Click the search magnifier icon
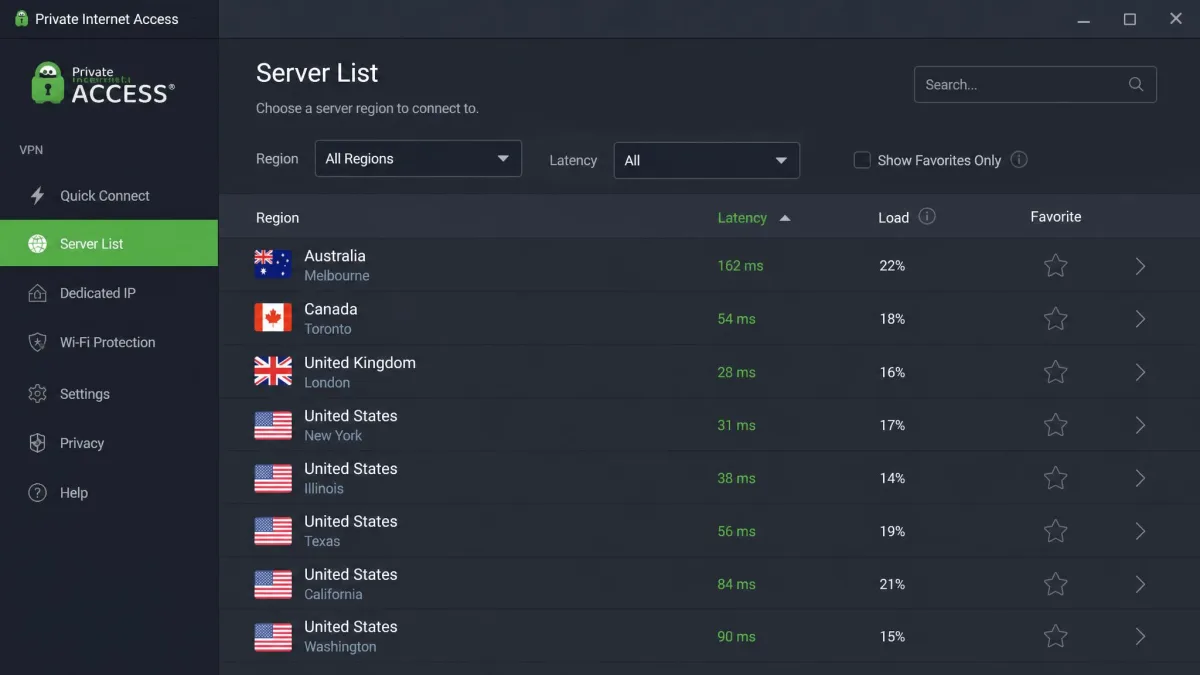Image resolution: width=1200 pixels, height=675 pixels. click(1136, 85)
